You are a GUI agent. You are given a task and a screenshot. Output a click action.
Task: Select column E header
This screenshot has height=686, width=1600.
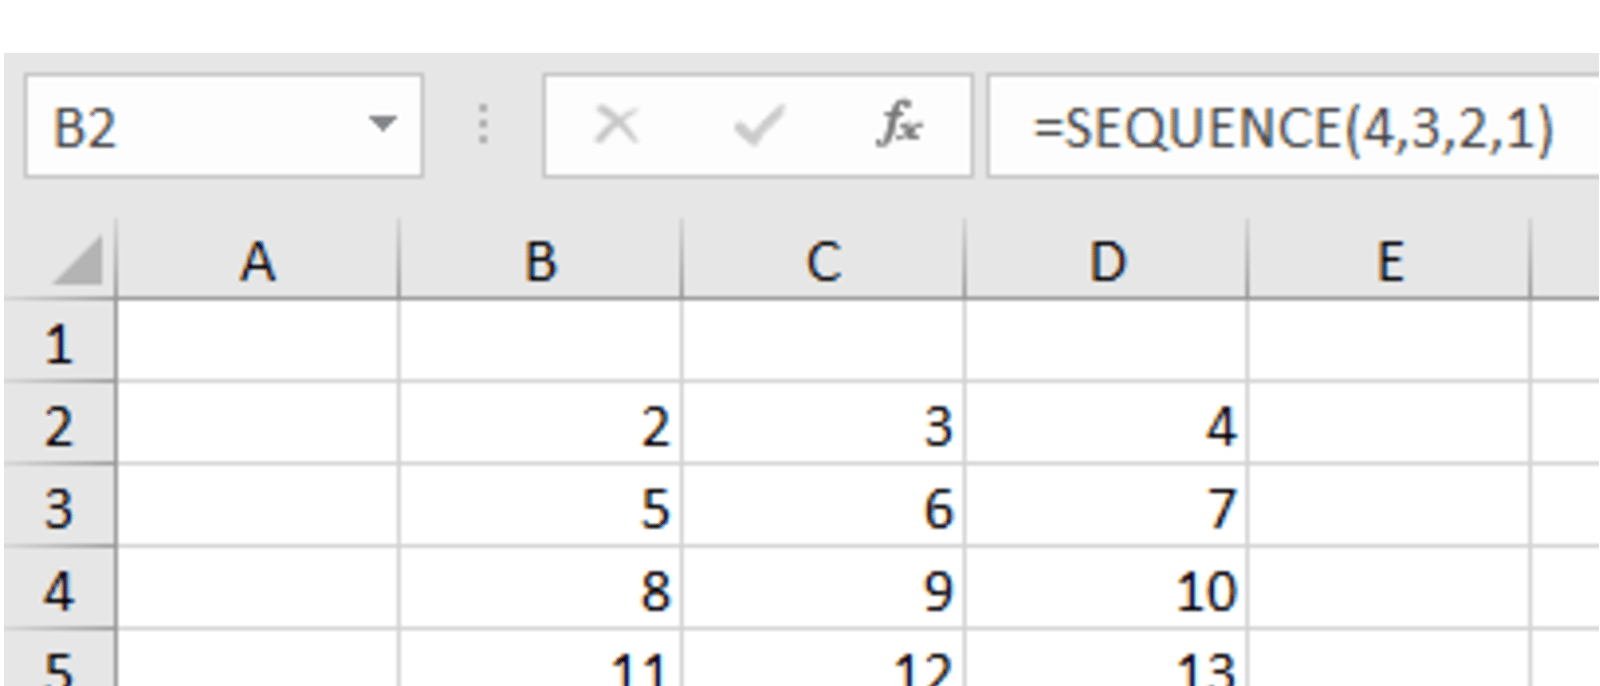point(1389,262)
